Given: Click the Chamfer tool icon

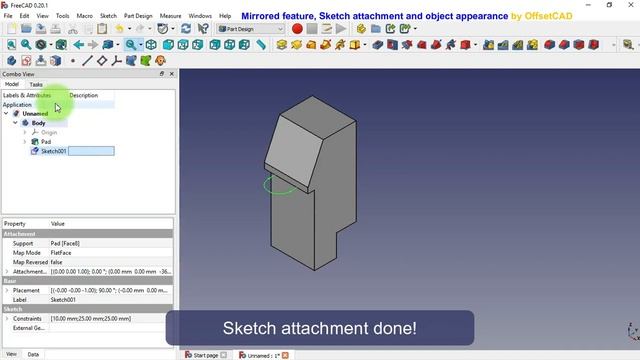Looking at the screenshot, I should point(564,44).
